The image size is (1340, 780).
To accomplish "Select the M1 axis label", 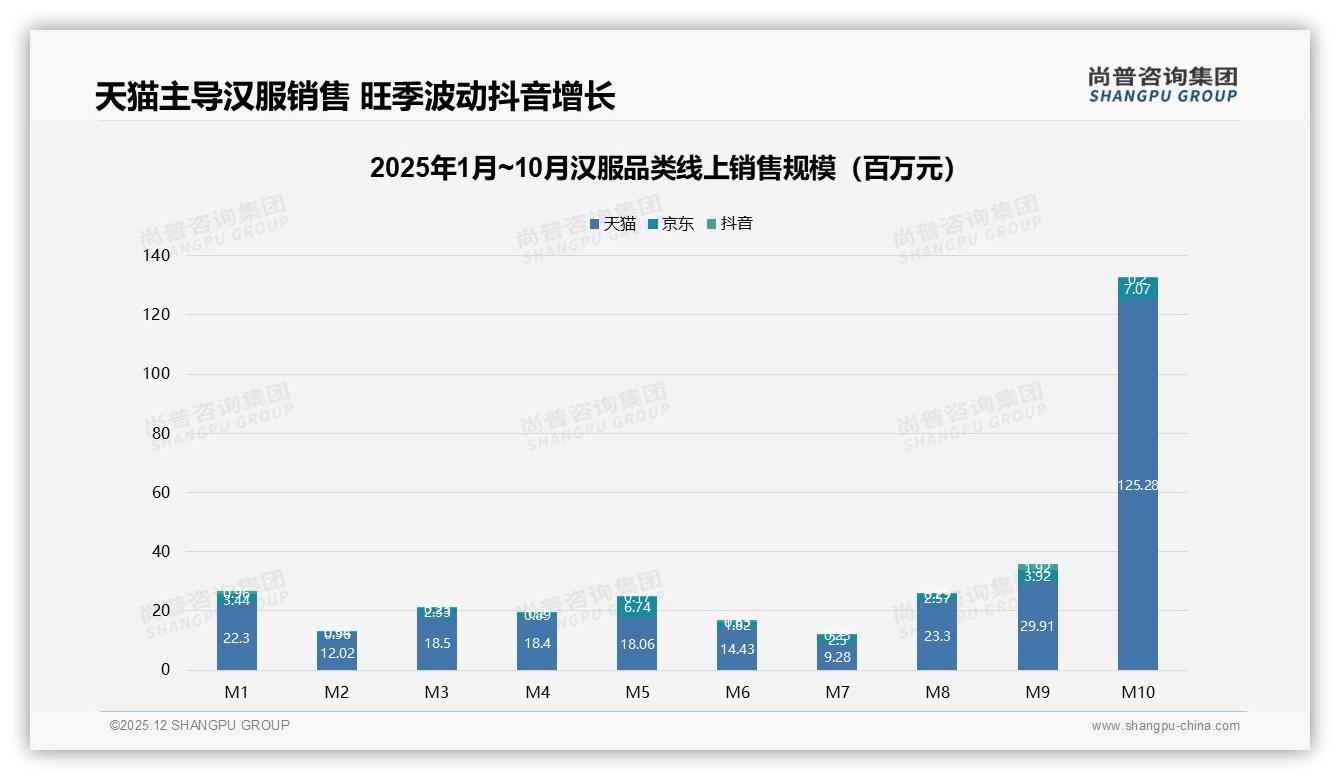I will 235,691.
